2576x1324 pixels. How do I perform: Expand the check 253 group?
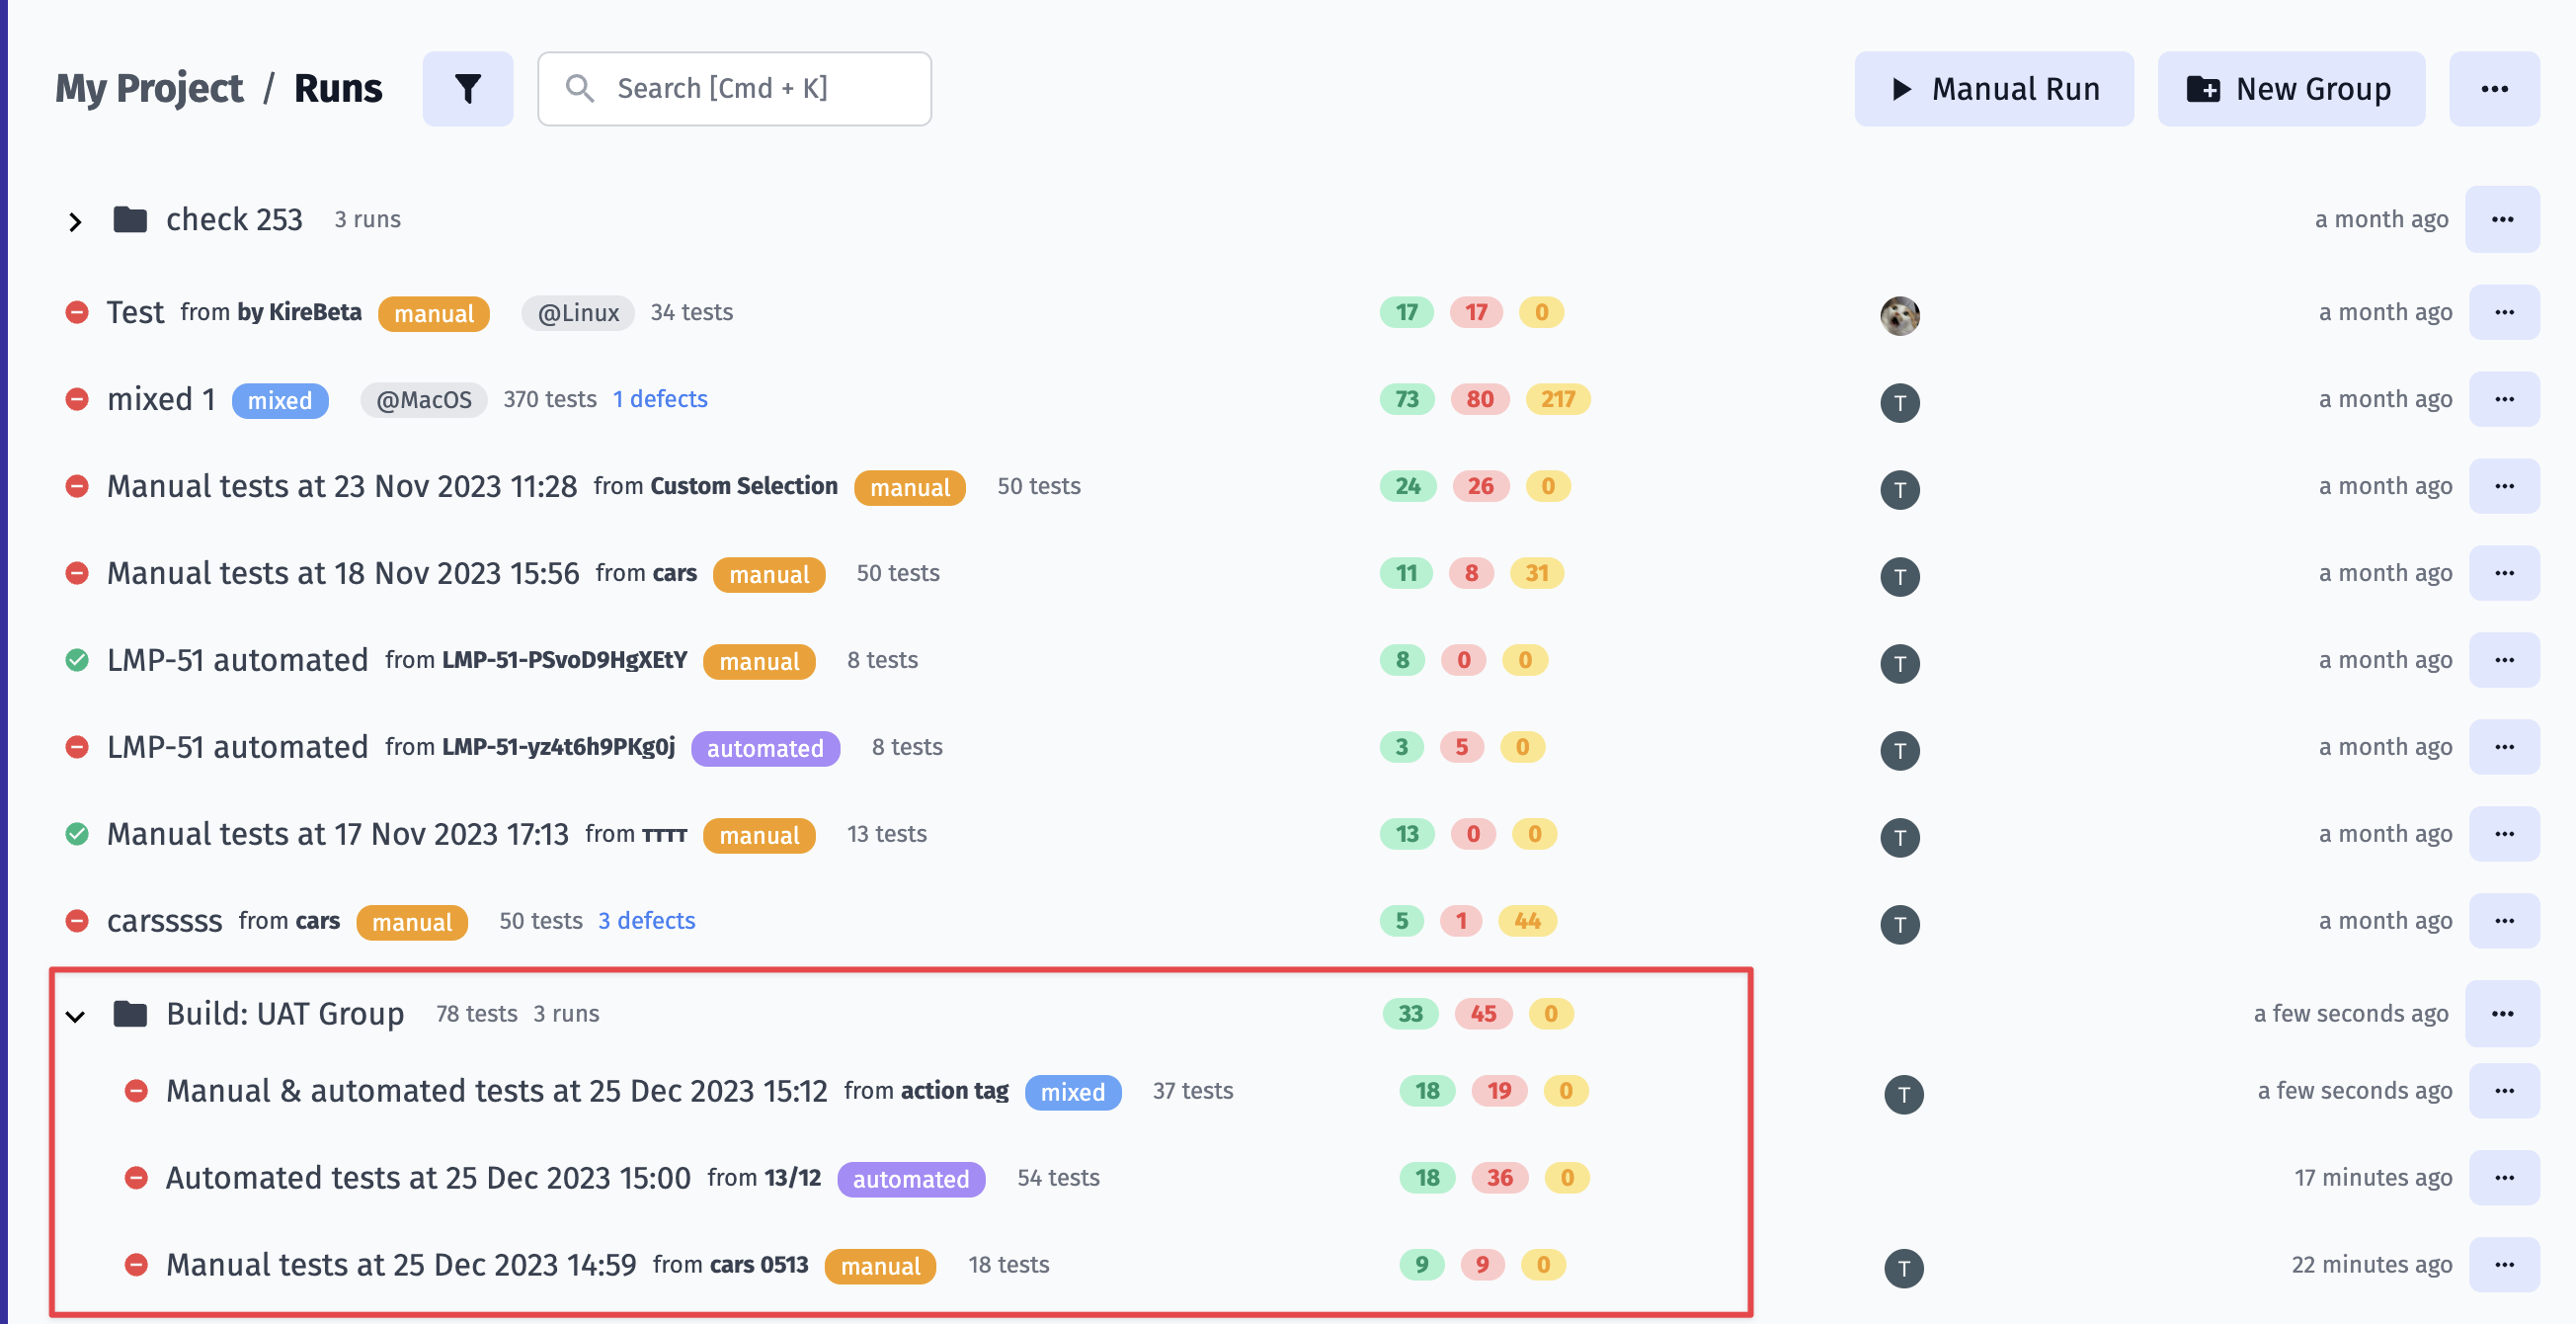tap(75, 221)
